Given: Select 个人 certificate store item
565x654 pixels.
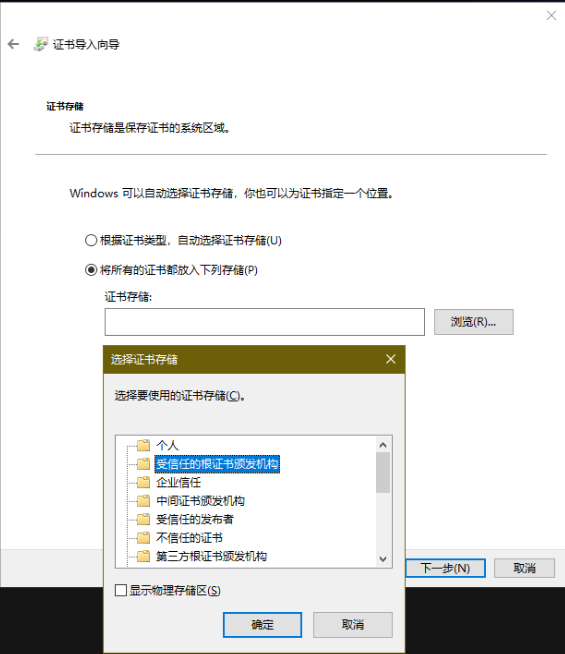Looking at the screenshot, I should click(x=167, y=445).
